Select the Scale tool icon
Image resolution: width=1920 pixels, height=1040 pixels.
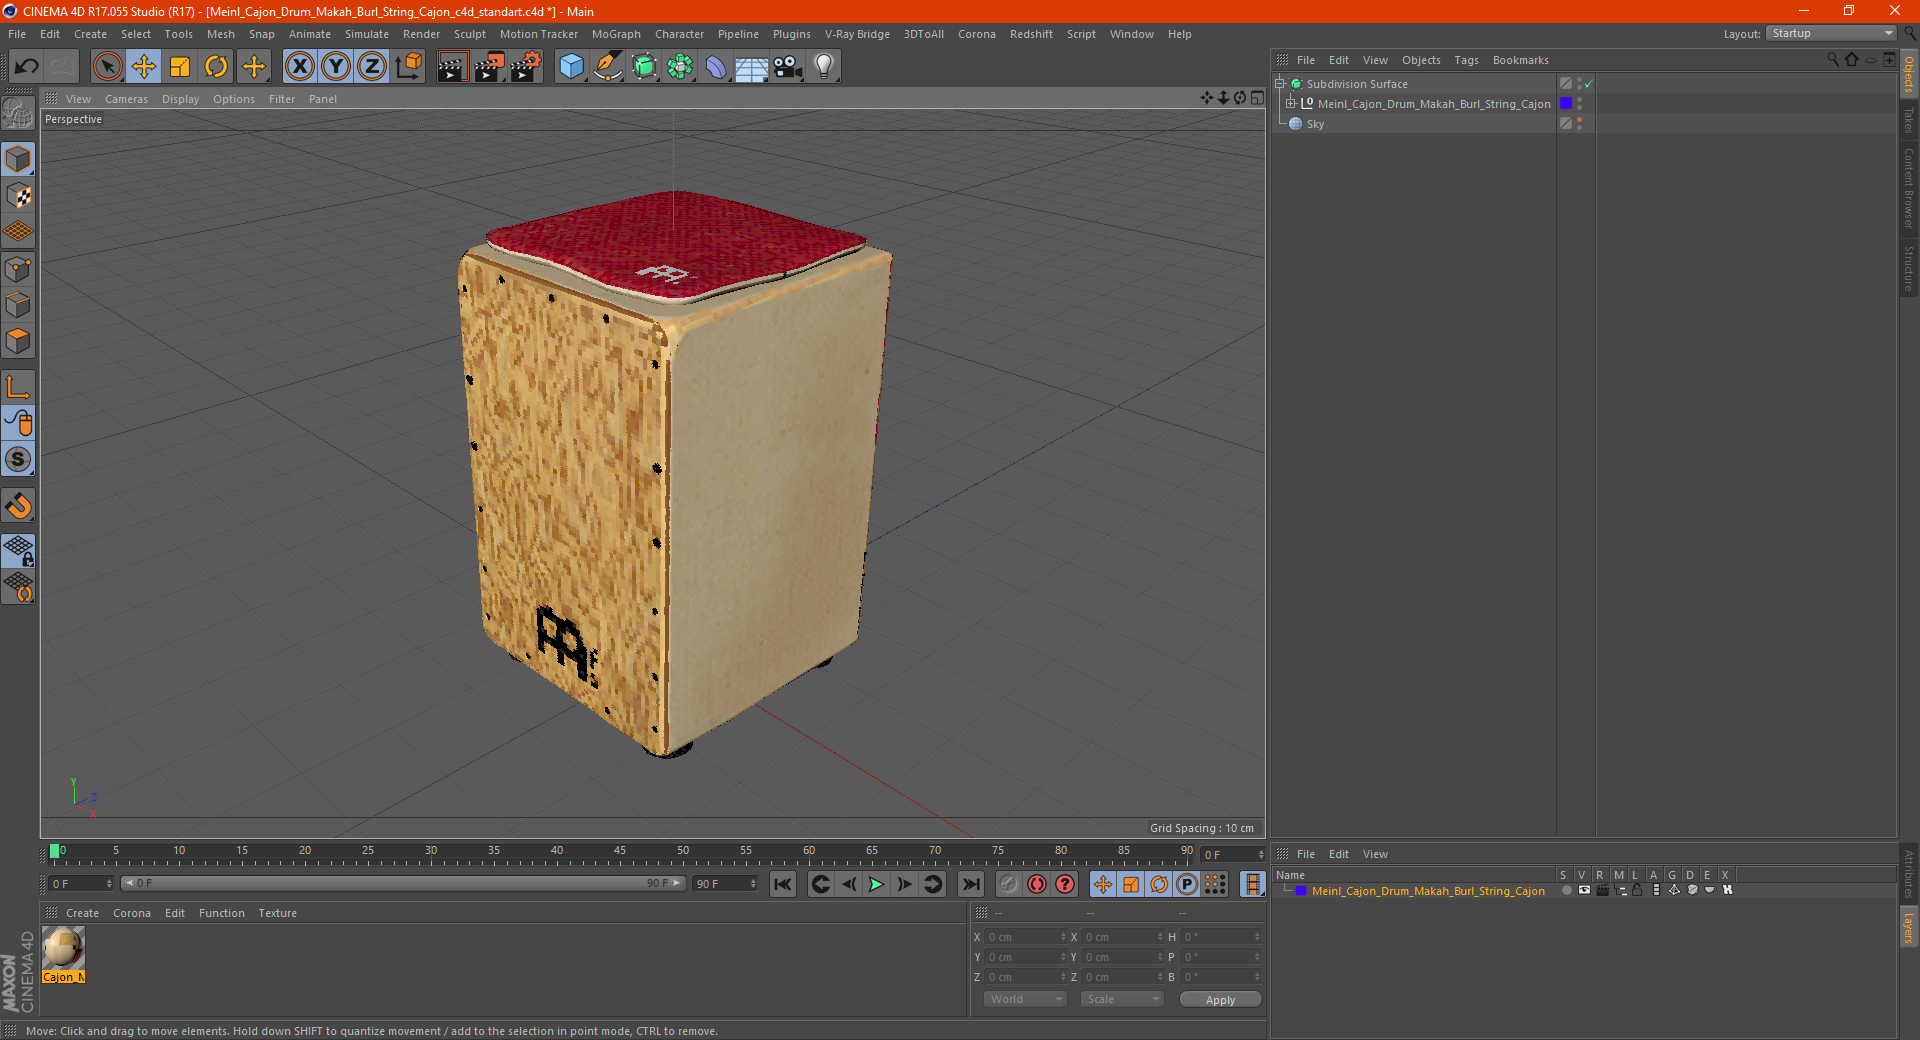pos(180,67)
